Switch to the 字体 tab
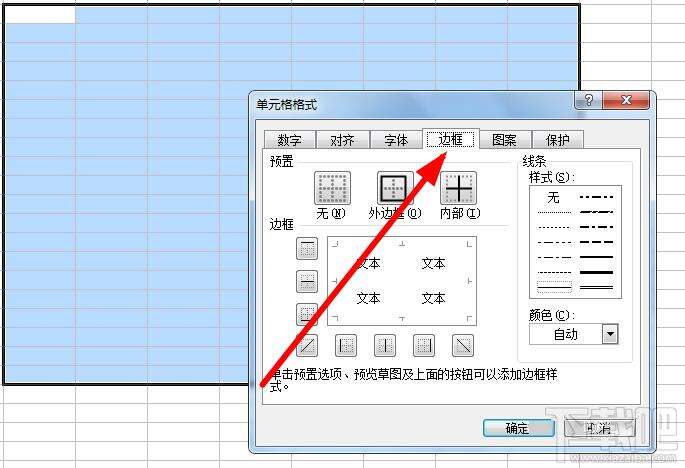 396,140
